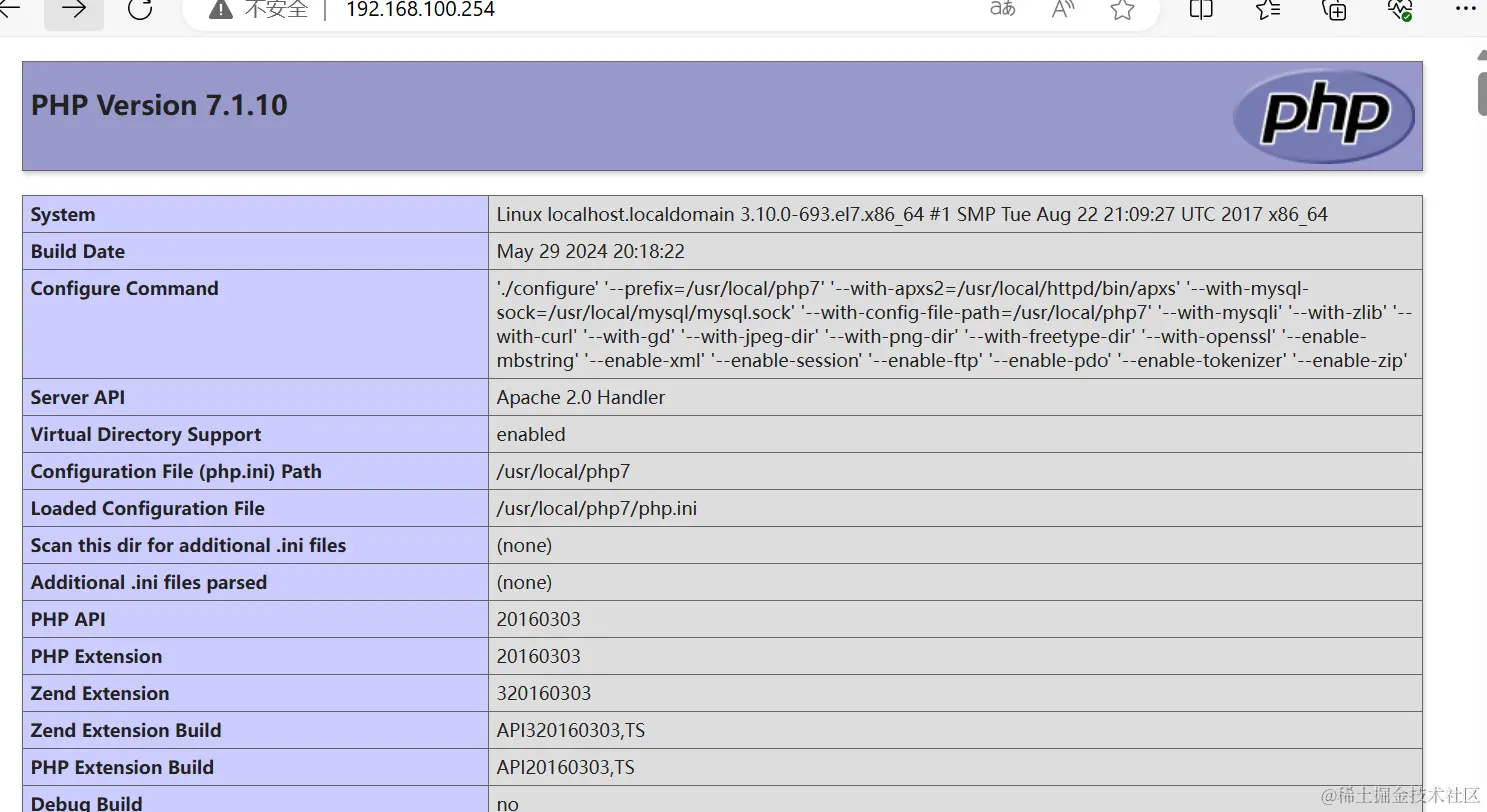Image resolution: width=1487 pixels, height=812 pixels.
Task: Click the 'PHP Extension Build' label
Action: [122, 767]
